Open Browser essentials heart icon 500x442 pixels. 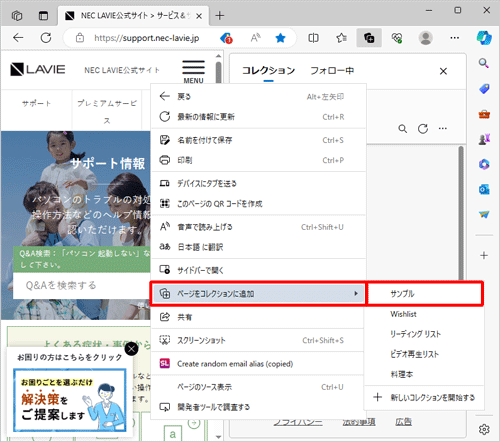tap(397, 38)
